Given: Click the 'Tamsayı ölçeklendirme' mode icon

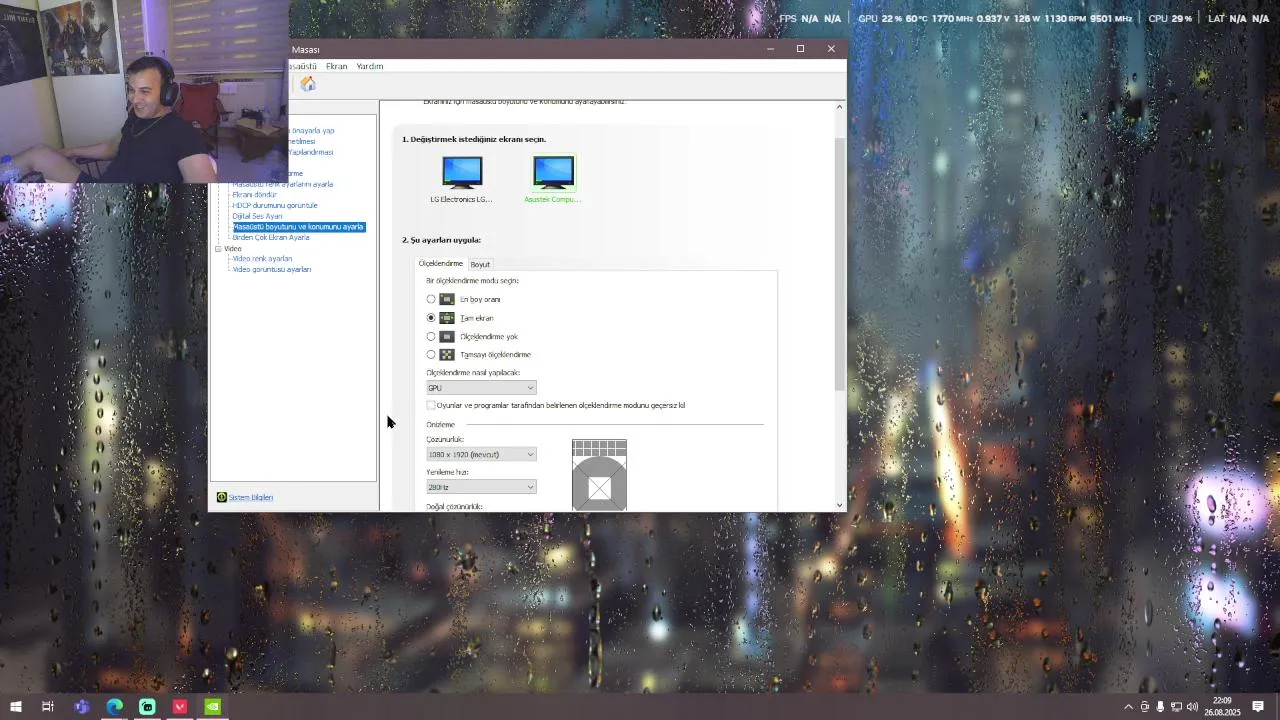Looking at the screenshot, I should coord(447,354).
